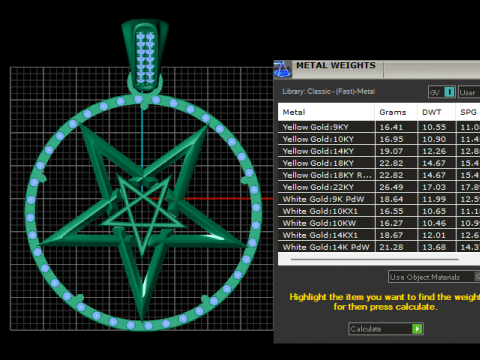Select the White Gold:9K PdW row
Screen dimensions: 480x360
(x=379, y=199)
